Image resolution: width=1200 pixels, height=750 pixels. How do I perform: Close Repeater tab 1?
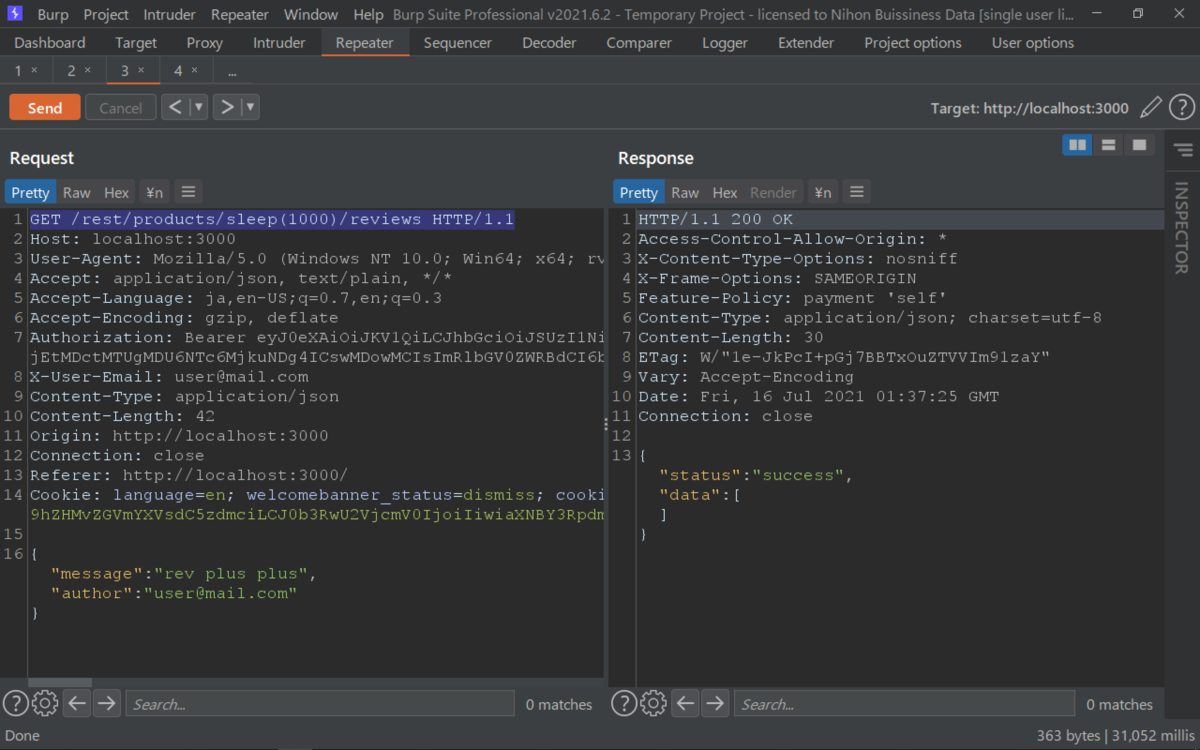pos(34,70)
